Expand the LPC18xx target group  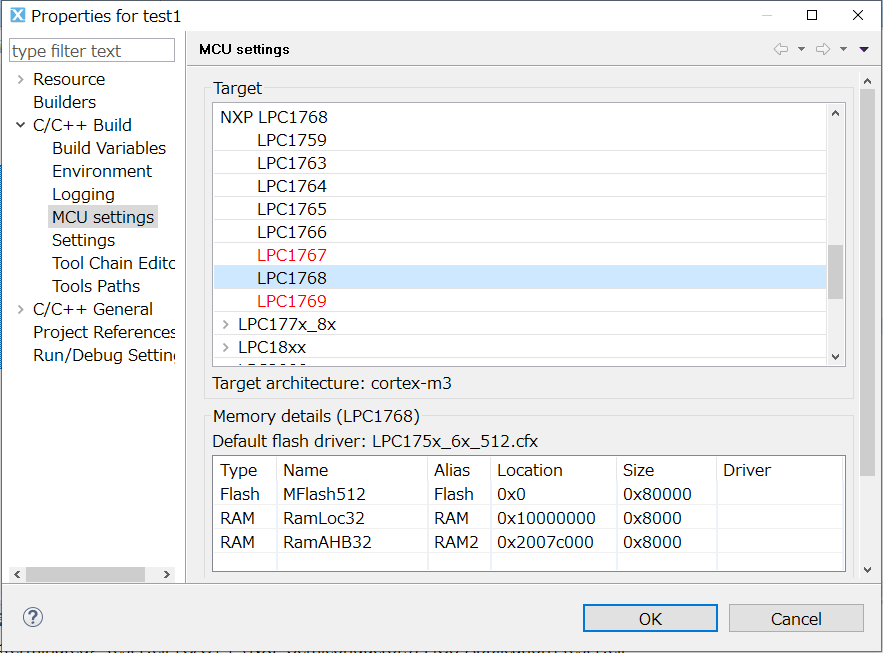(x=225, y=347)
